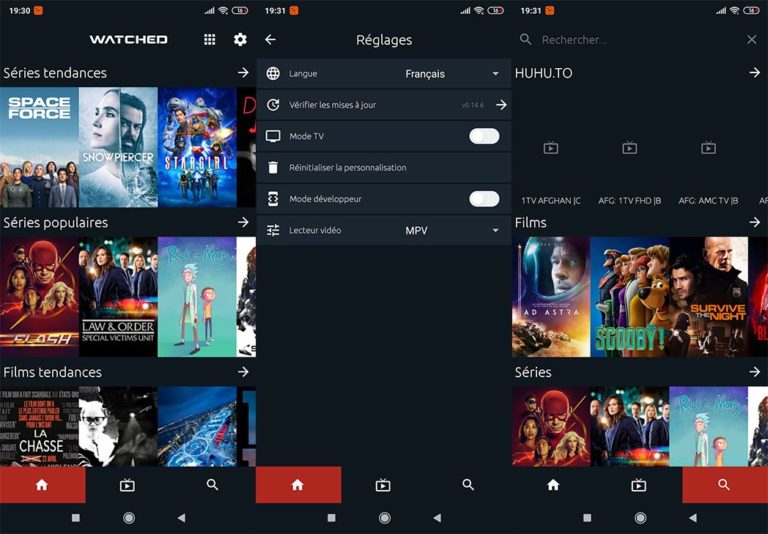Select the highlighted home tab on first screen
The image size is (768, 534).
click(x=43, y=485)
